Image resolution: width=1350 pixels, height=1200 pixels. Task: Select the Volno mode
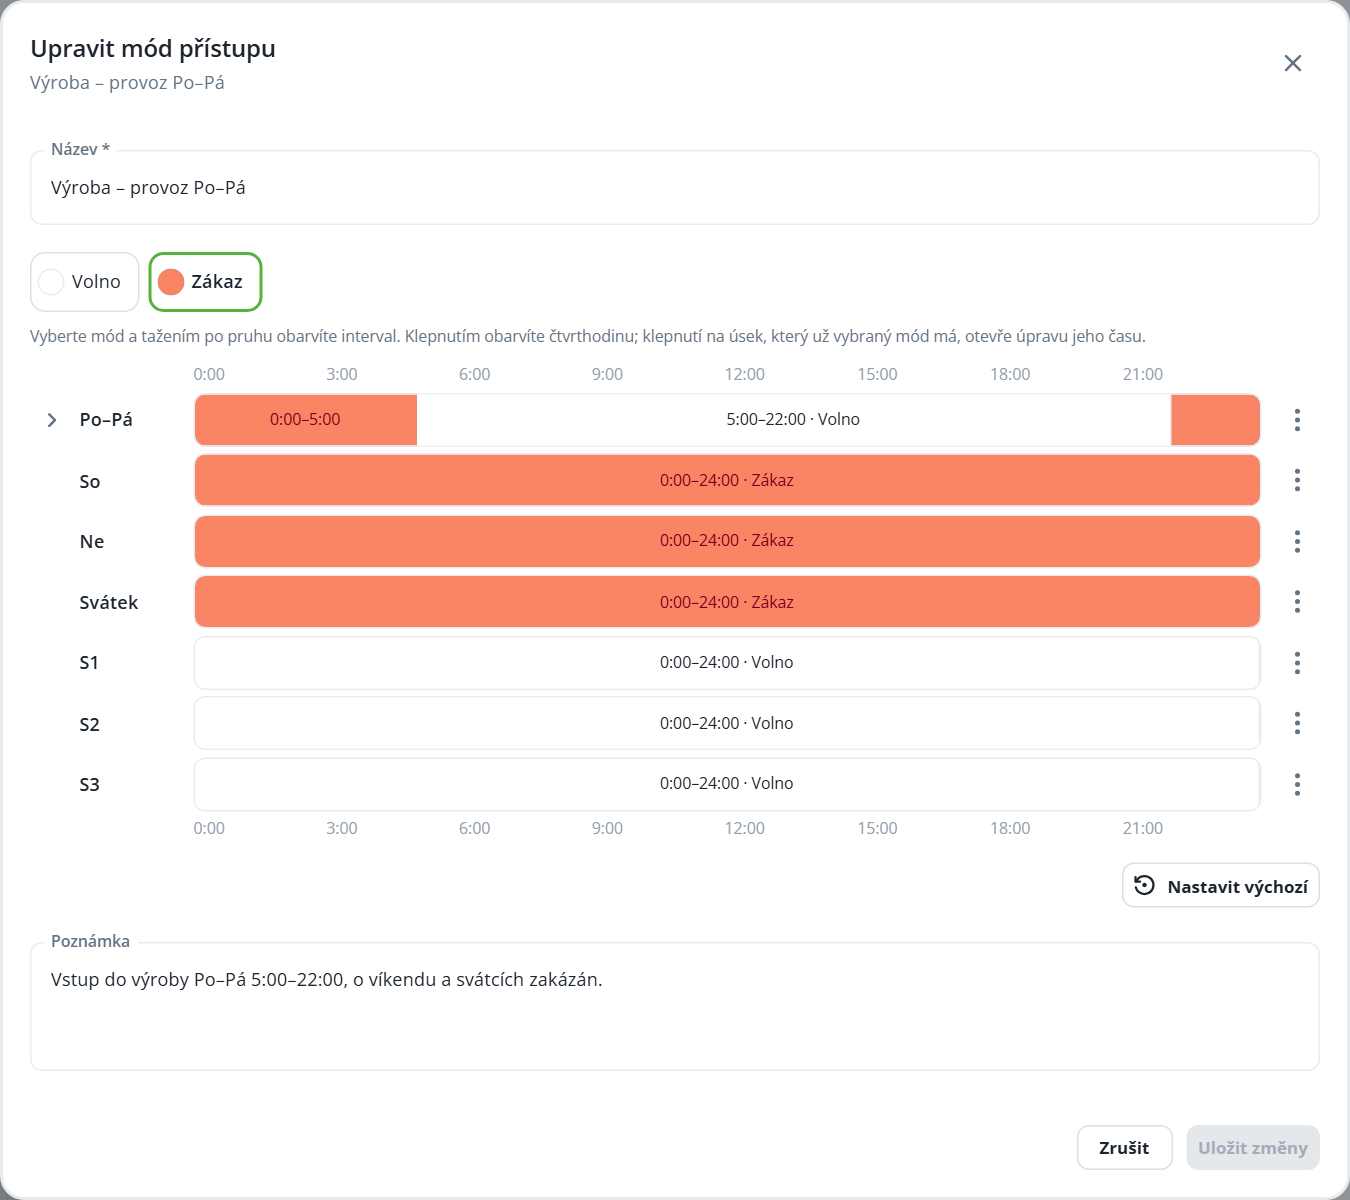(85, 282)
